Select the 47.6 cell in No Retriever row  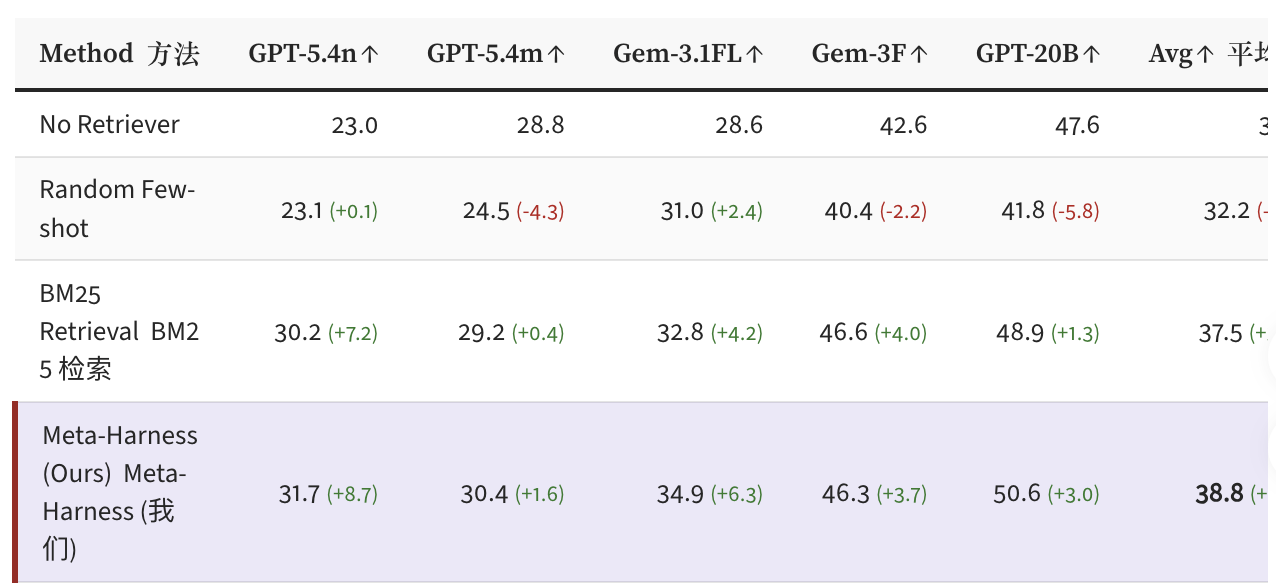(1076, 125)
